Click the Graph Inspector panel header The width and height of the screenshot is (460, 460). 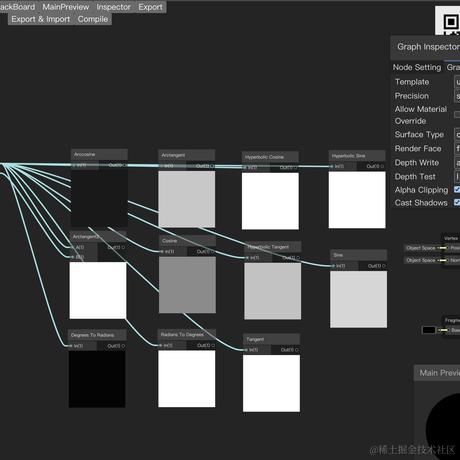425,47
